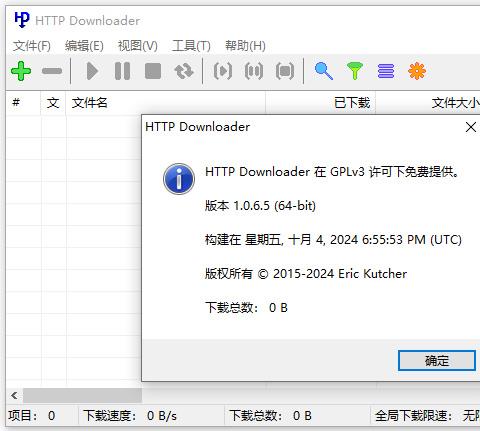Click the Pause all active downloads icon
The image size is (480, 431).
[x=254, y=71]
